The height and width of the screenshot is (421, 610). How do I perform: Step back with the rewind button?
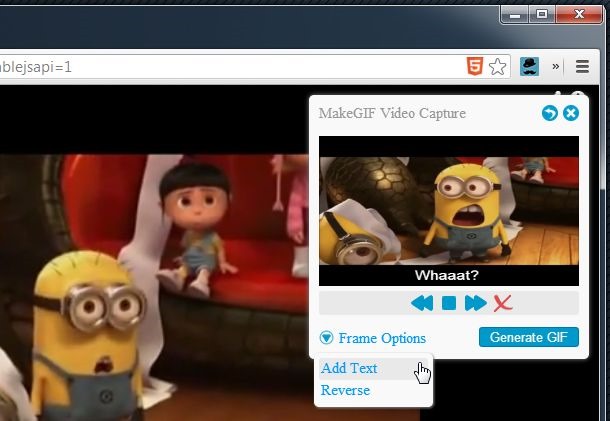point(422,303)
